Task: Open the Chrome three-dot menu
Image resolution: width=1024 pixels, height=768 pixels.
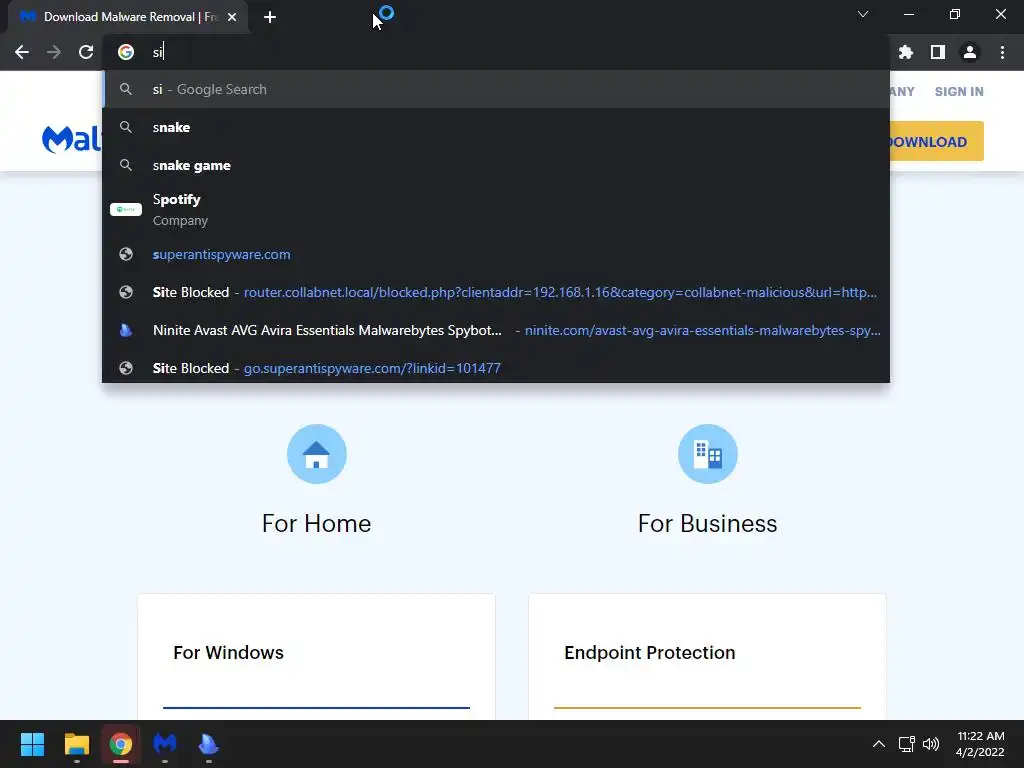Action: [1002, 52]
